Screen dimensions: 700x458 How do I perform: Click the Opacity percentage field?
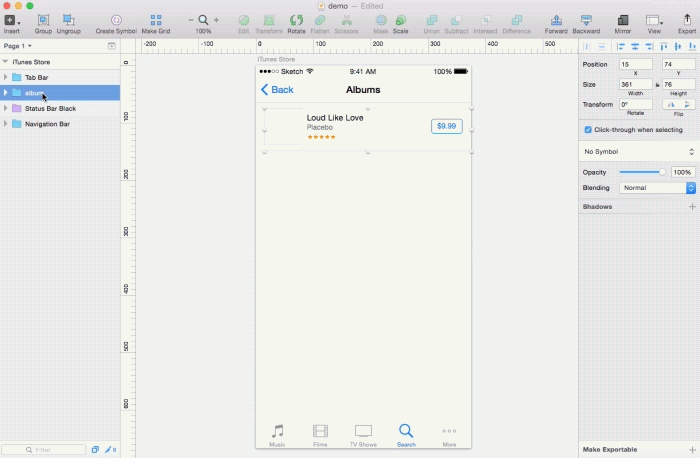click(x=683, y=172)
